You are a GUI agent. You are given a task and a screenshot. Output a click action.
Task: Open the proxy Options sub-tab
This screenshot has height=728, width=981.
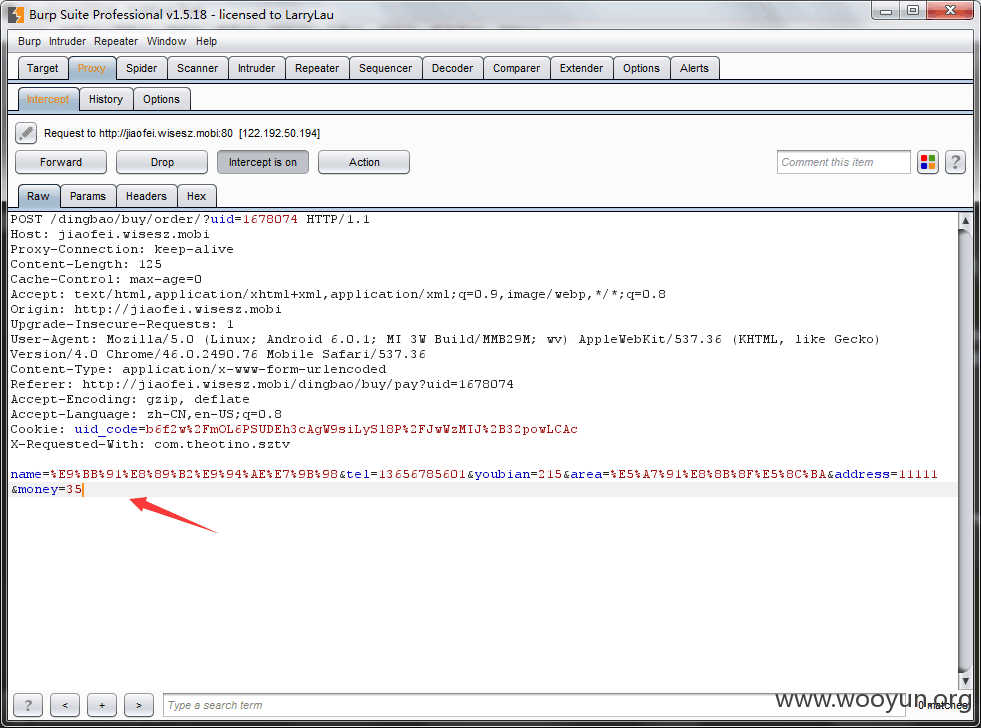[x=161, y=99]
